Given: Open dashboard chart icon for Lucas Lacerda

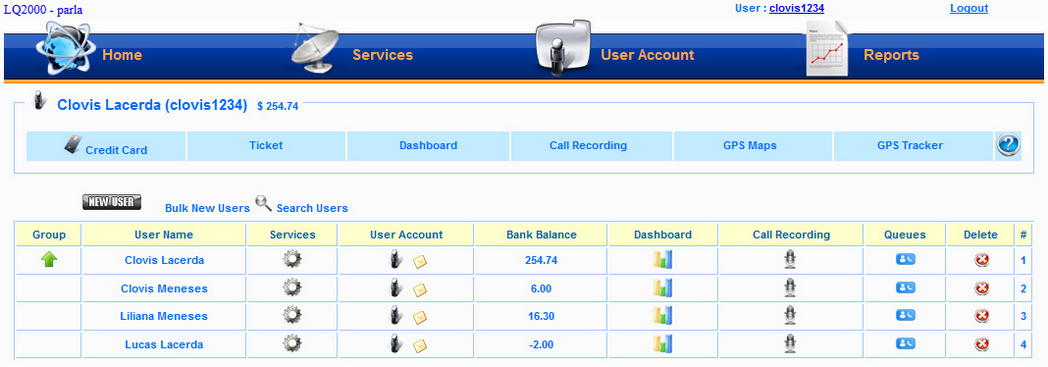Looking at the screenshot, I should point(663,344).
